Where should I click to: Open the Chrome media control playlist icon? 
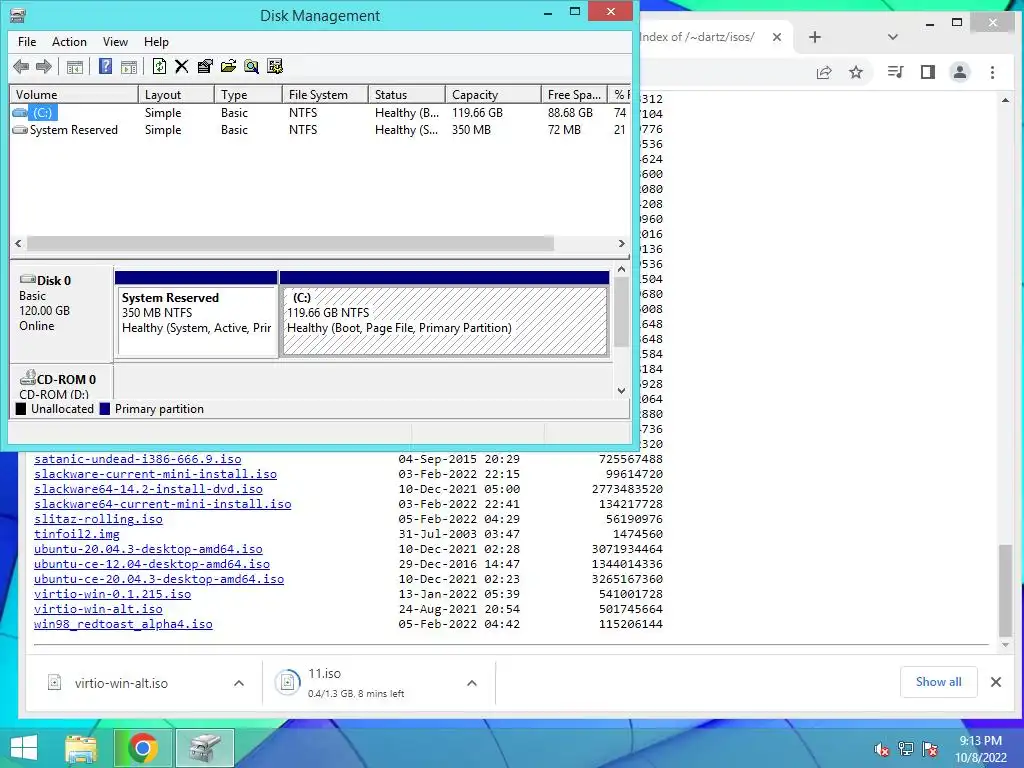(x=895, y=72)
